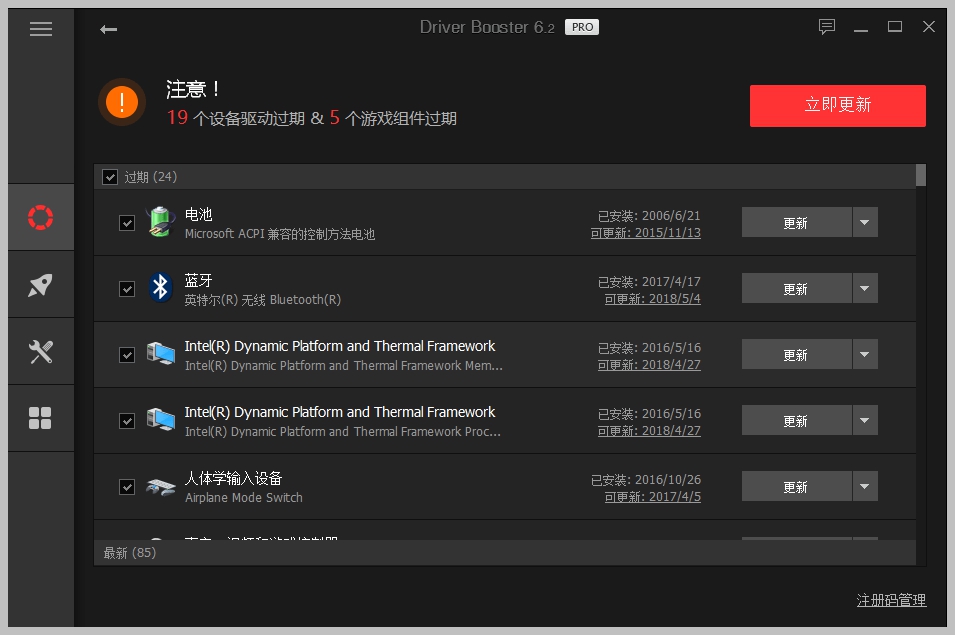Image resolution: width=955 pixels, height=635 pixels.
Task: Uncheck the Thermal Framework Proc... checkbox
Action: point(127,421)
